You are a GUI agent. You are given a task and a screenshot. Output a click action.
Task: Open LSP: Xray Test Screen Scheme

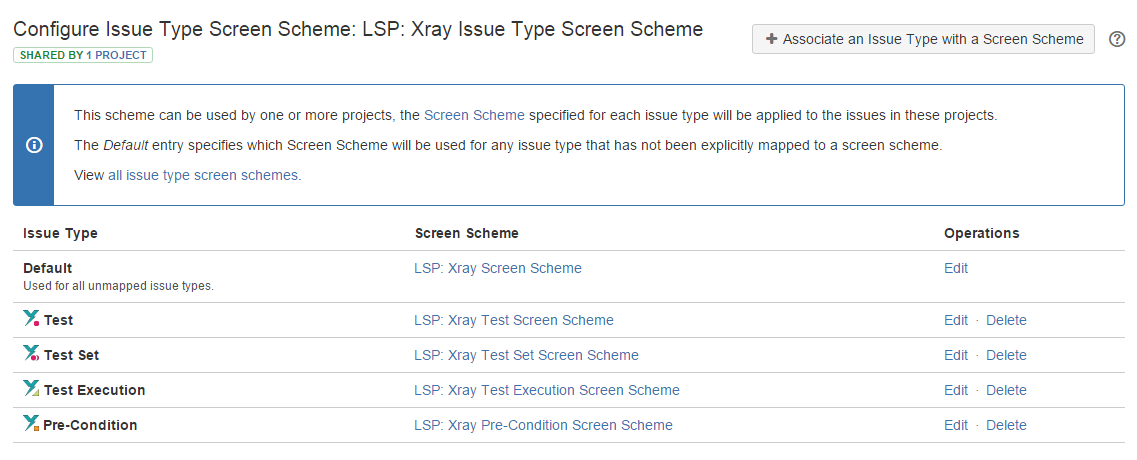tap(513, 320)
